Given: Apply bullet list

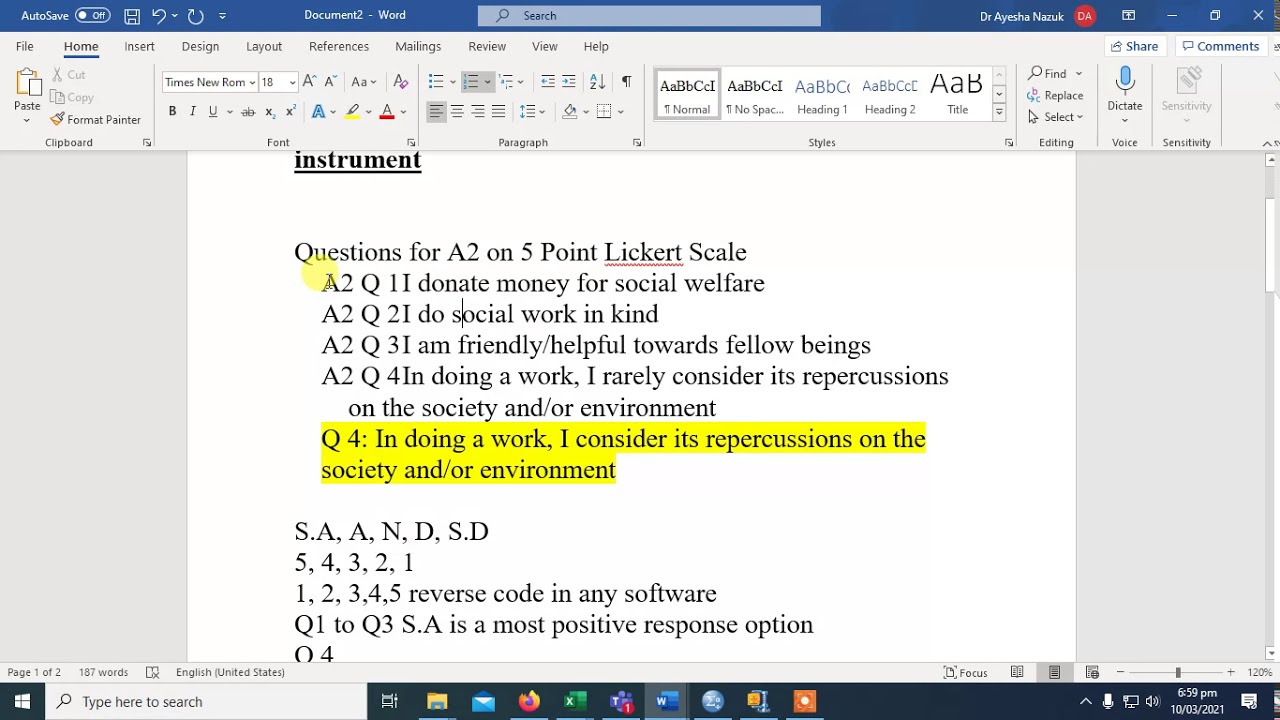Looking at the screenshot, I should coord(436,82).
